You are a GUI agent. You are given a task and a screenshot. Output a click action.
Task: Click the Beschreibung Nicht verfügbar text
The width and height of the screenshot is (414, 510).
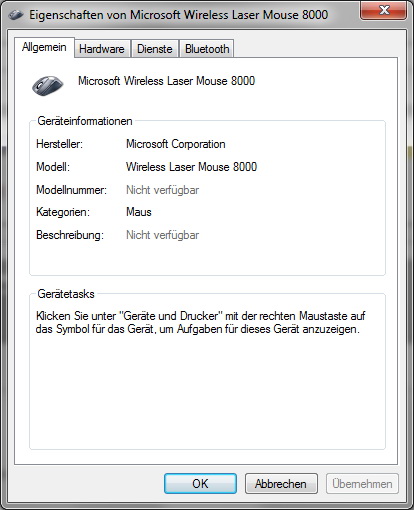pyautogui.click(x=162, y=235)
